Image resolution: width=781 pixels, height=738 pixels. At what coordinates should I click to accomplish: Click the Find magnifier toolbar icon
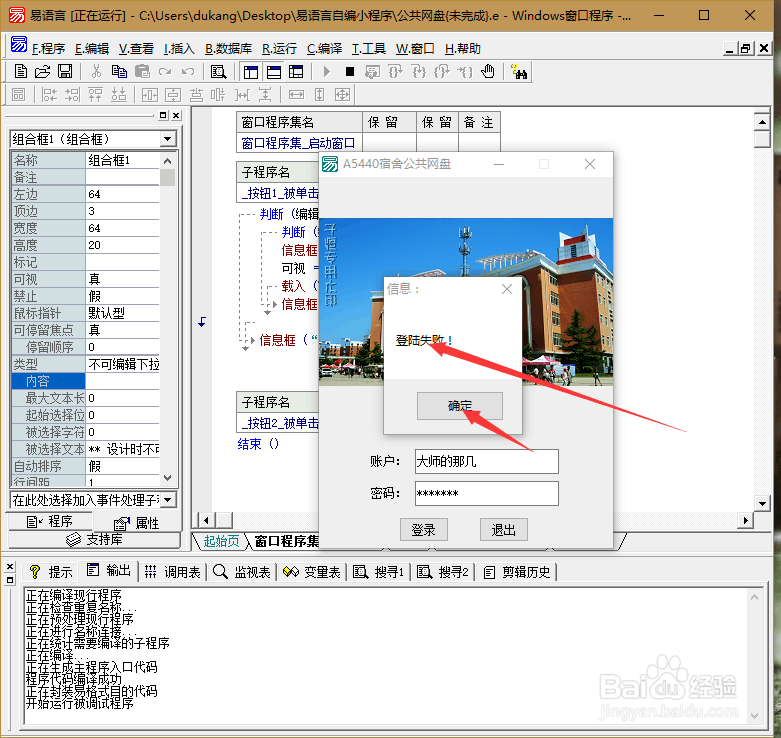(218, 72)
